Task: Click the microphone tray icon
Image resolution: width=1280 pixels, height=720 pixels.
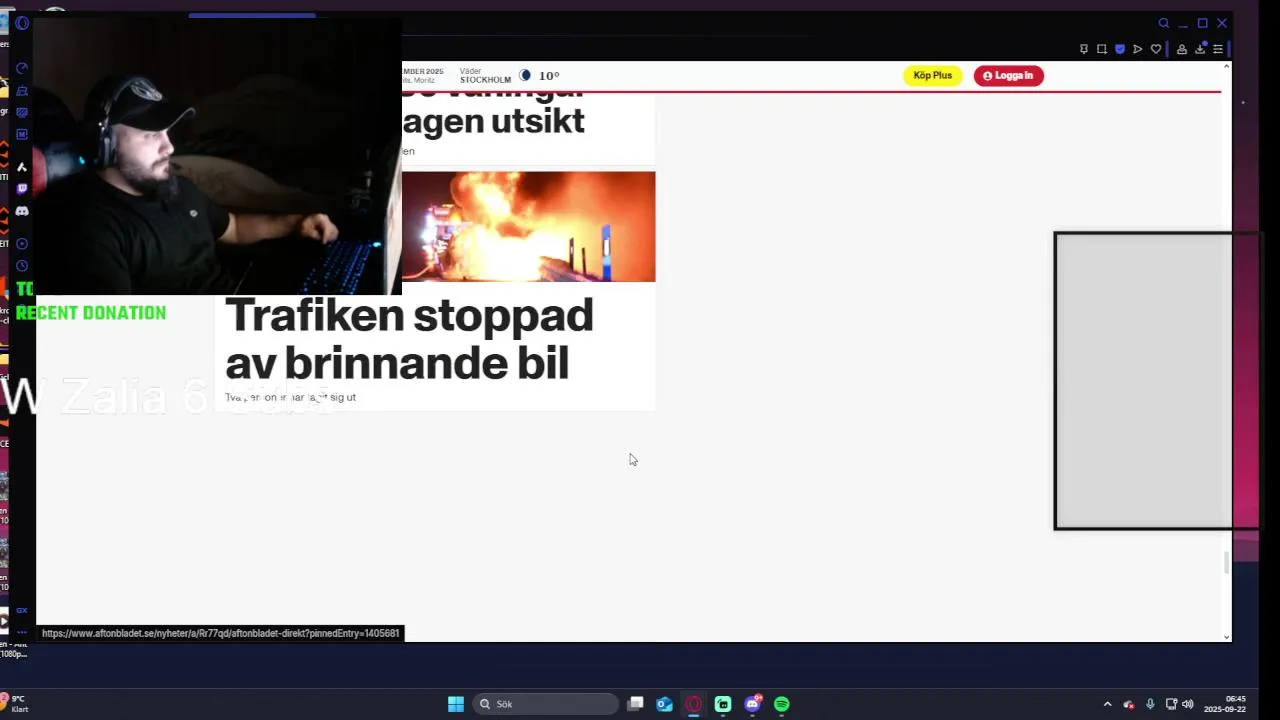Action: click(x=1150, y=704)
